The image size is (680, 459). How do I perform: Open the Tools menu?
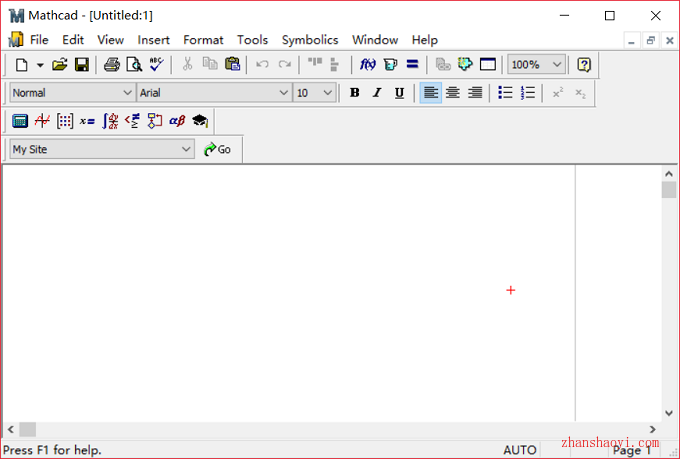[x=252, y=40]
